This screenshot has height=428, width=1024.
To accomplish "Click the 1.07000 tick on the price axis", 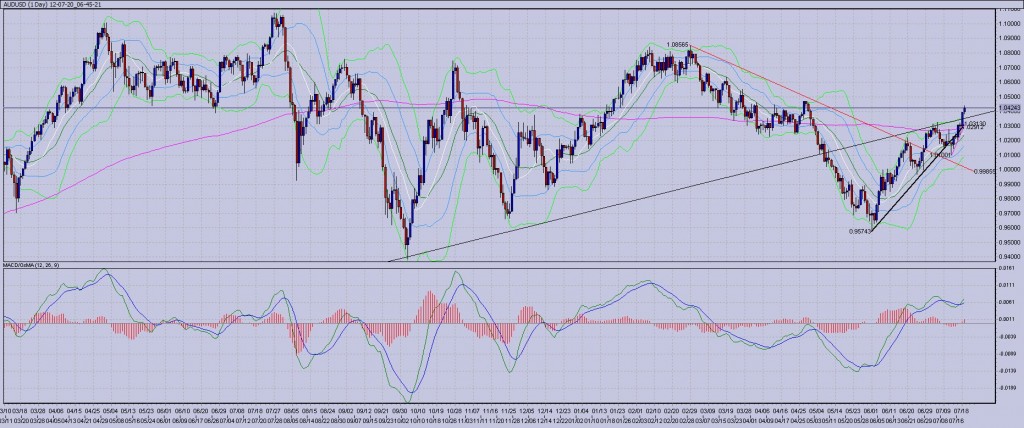I will pos(1010,67).
